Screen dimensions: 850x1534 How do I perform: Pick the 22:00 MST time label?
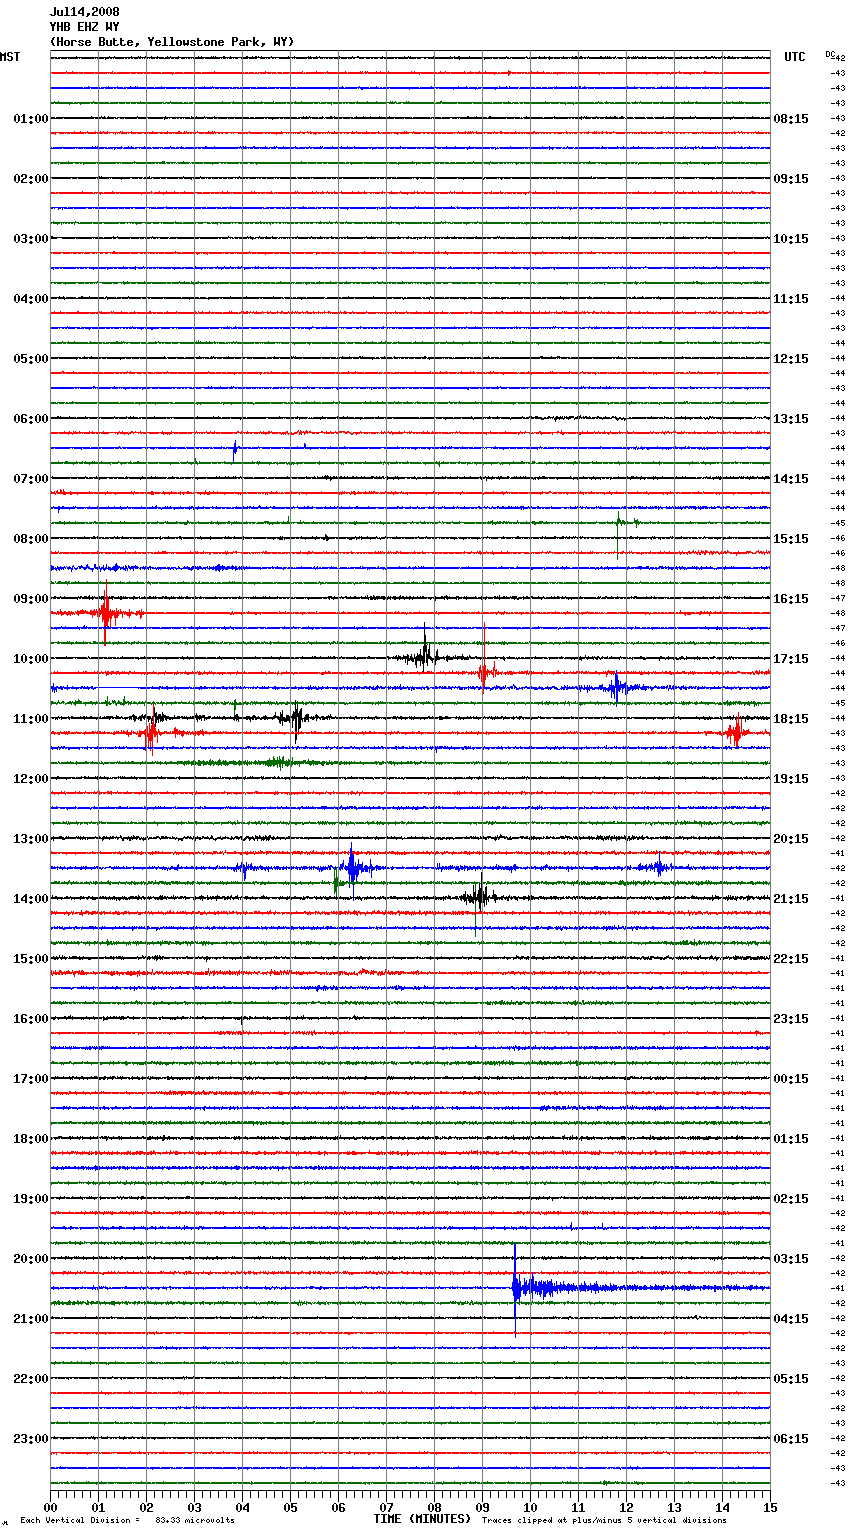[x=31, y=1379]
